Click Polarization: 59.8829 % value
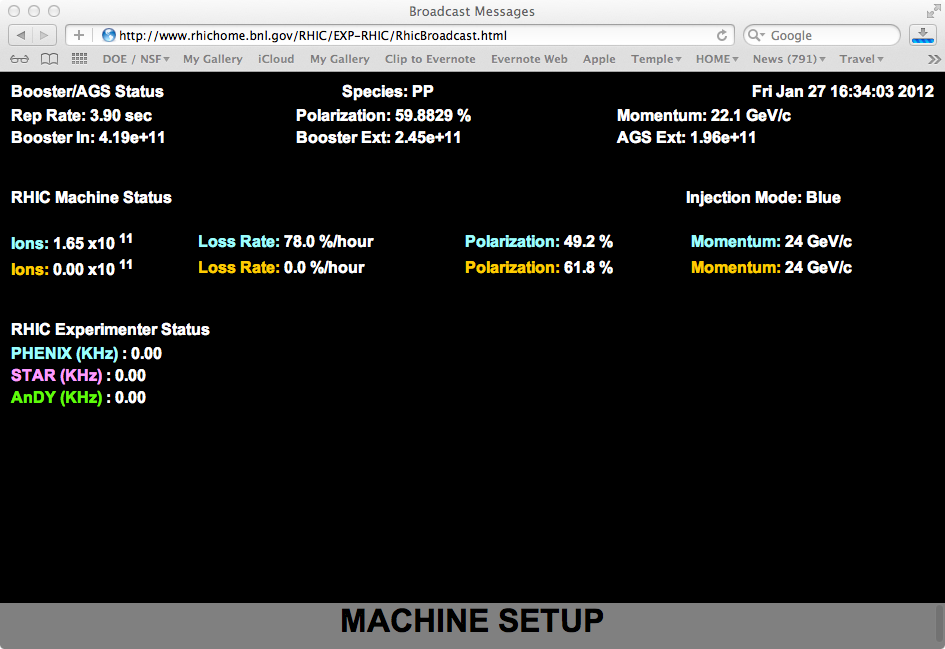 (x=383, y=116)
